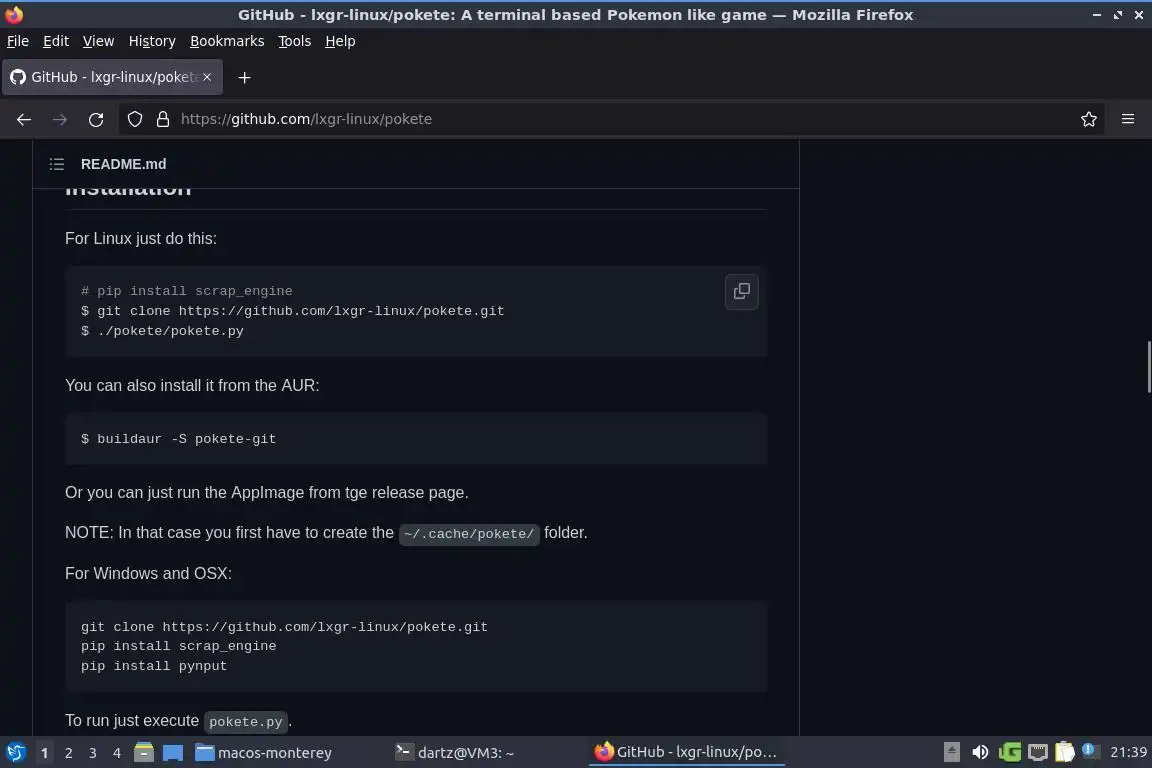Screen dimensions: 1152x768
Task: Go back to the previous page
Action: 24,119
